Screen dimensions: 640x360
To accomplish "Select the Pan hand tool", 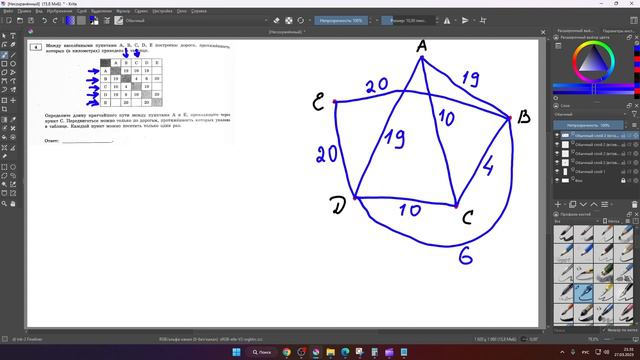I will click(13, 203).
